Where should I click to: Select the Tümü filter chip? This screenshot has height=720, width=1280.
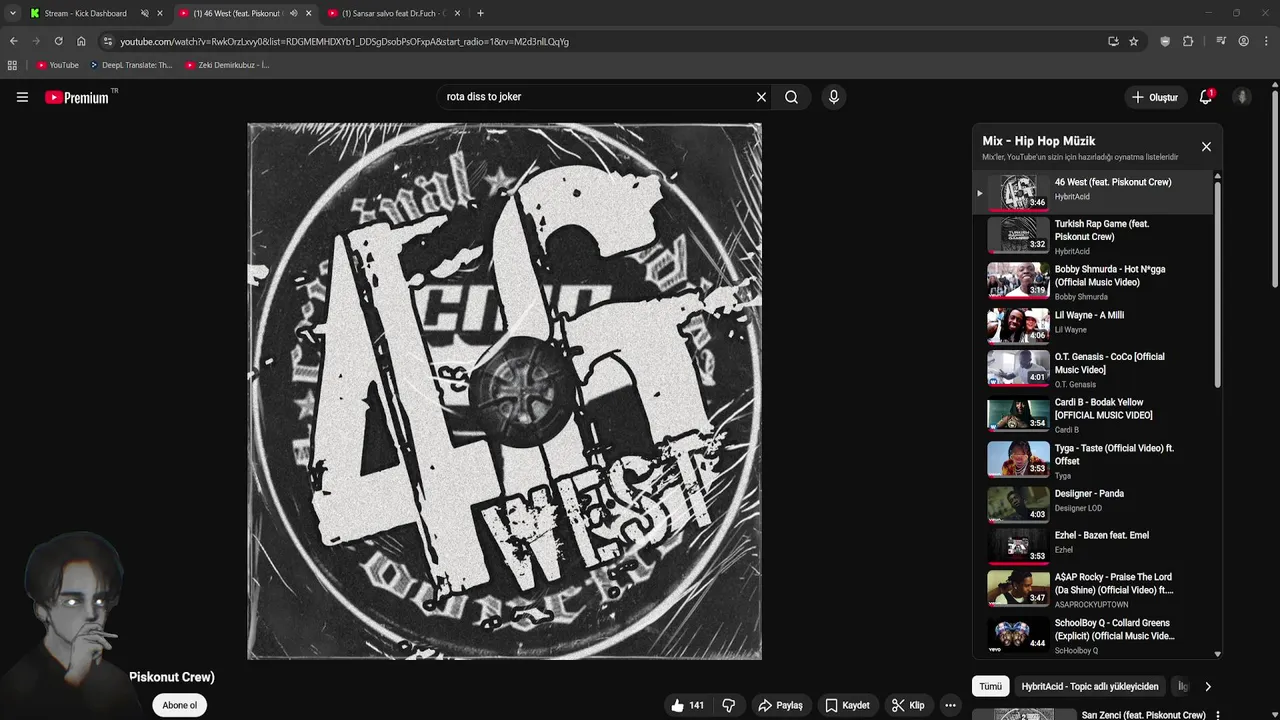(990, 686)
